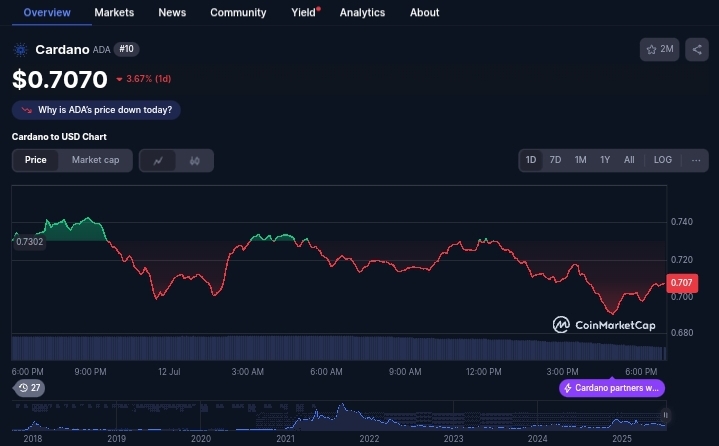Open the 27 history events badge
Screen dimensions: 719x446
pos(29,388)
